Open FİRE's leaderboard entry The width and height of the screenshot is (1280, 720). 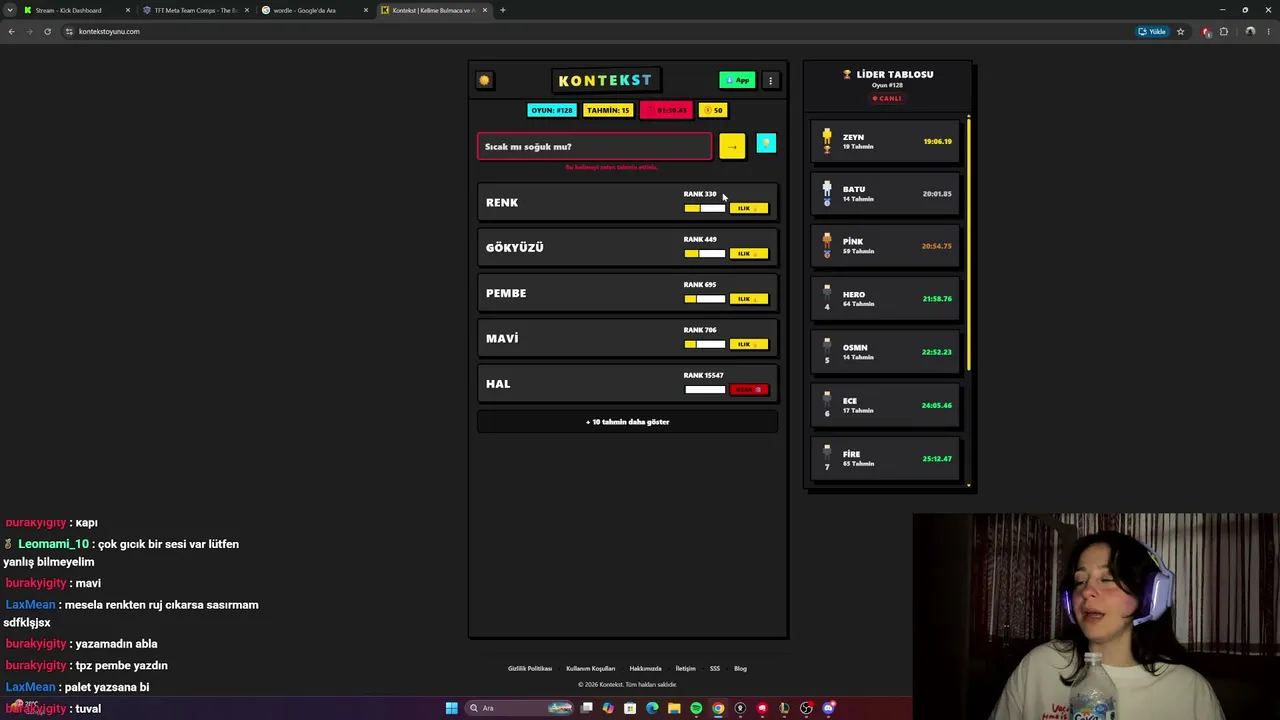coord(886,458)
